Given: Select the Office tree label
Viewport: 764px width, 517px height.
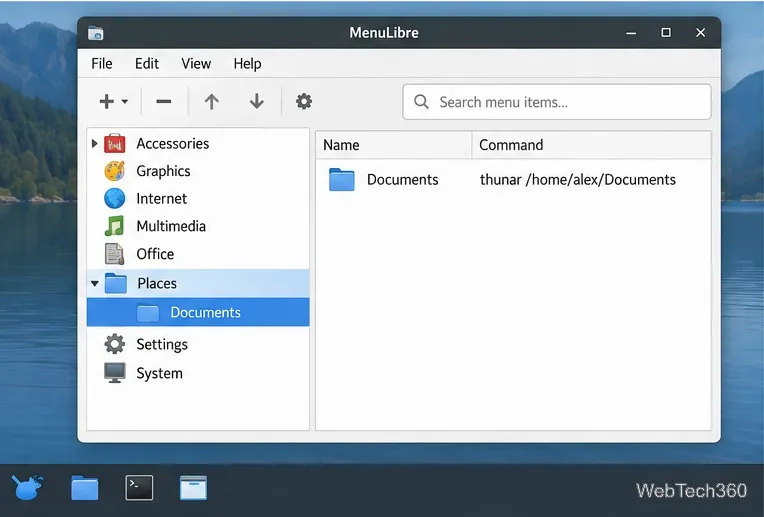Looking at the screenshot, I should pyautogui.click(x=155, y=254).
